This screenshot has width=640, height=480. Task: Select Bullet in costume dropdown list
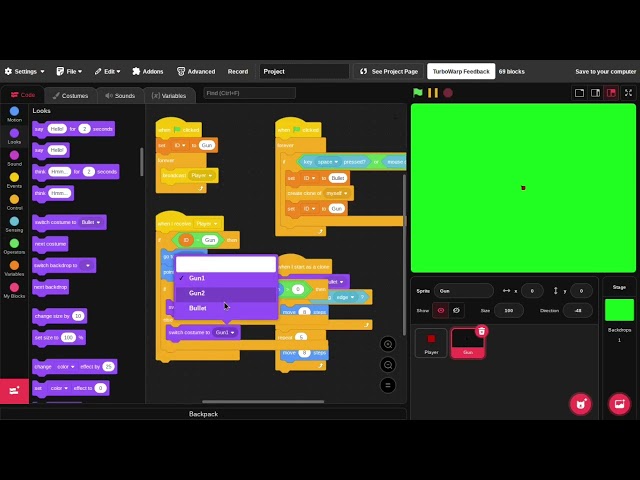point(226,308)
